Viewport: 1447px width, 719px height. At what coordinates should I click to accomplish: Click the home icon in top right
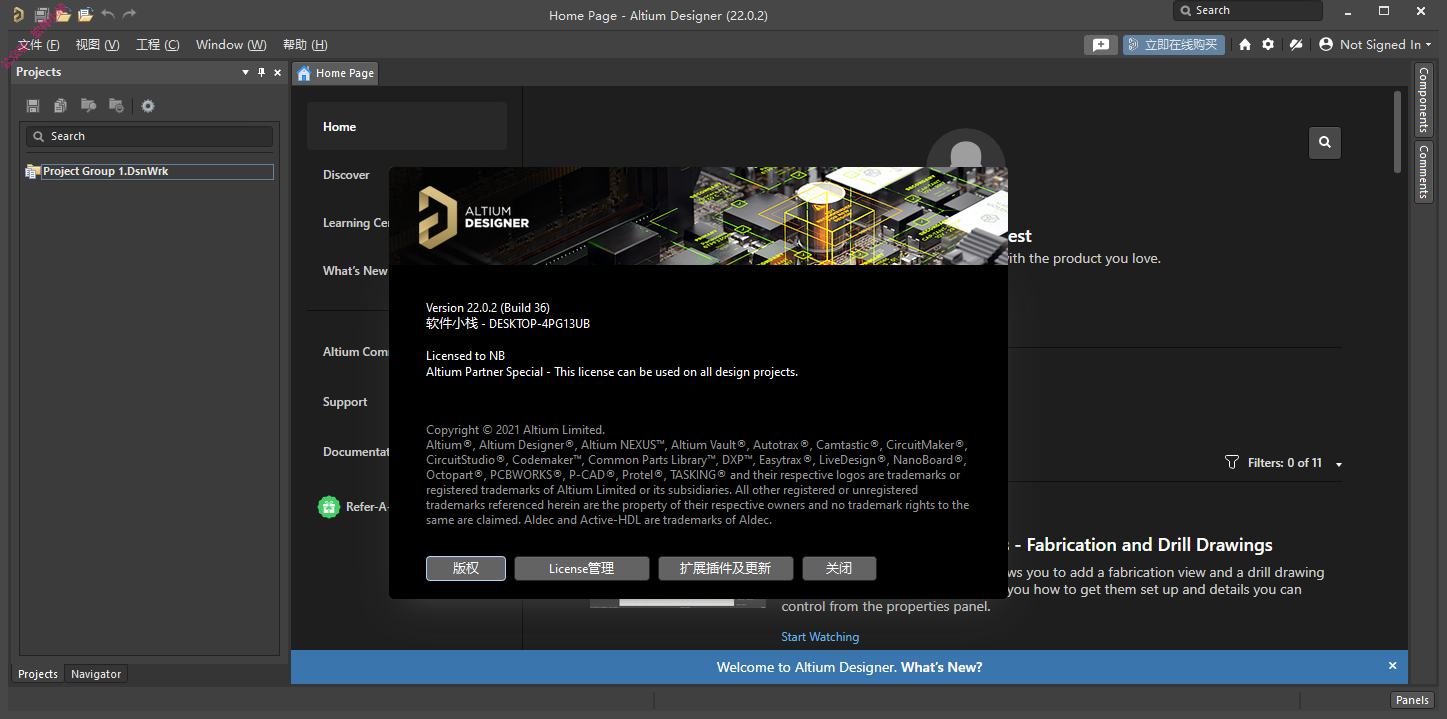tap(1245, 45)
